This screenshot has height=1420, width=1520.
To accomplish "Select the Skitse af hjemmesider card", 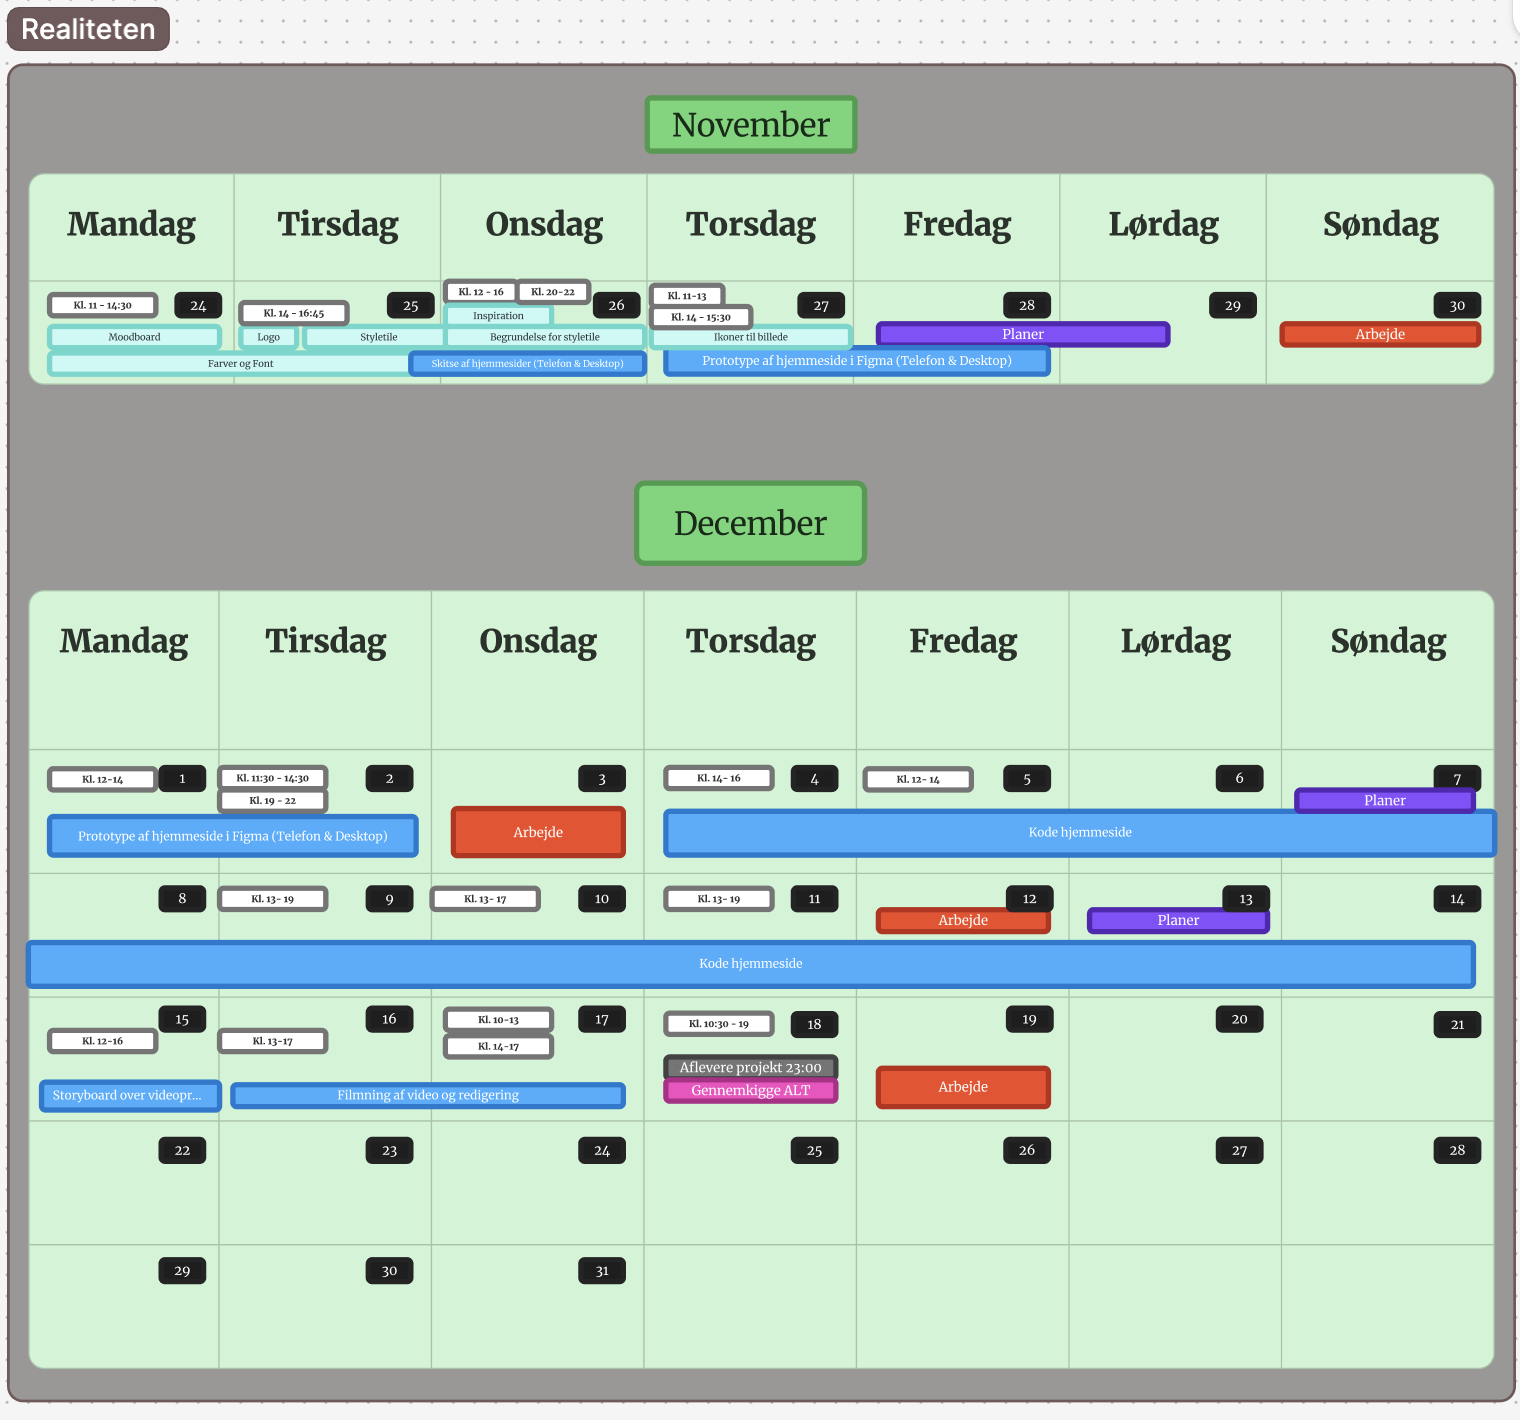I will pos(527,364).
